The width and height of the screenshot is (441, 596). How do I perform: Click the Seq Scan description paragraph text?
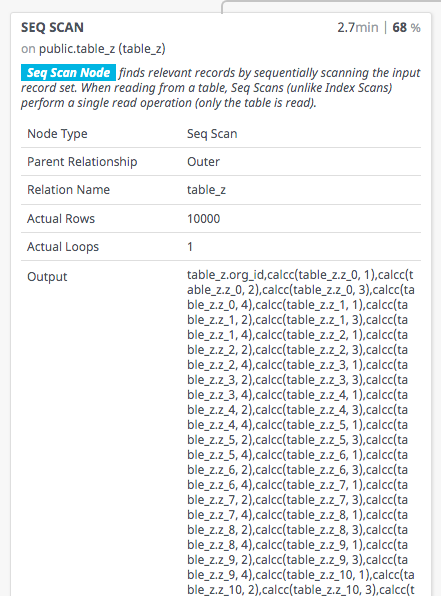click(x=220, y=88)
